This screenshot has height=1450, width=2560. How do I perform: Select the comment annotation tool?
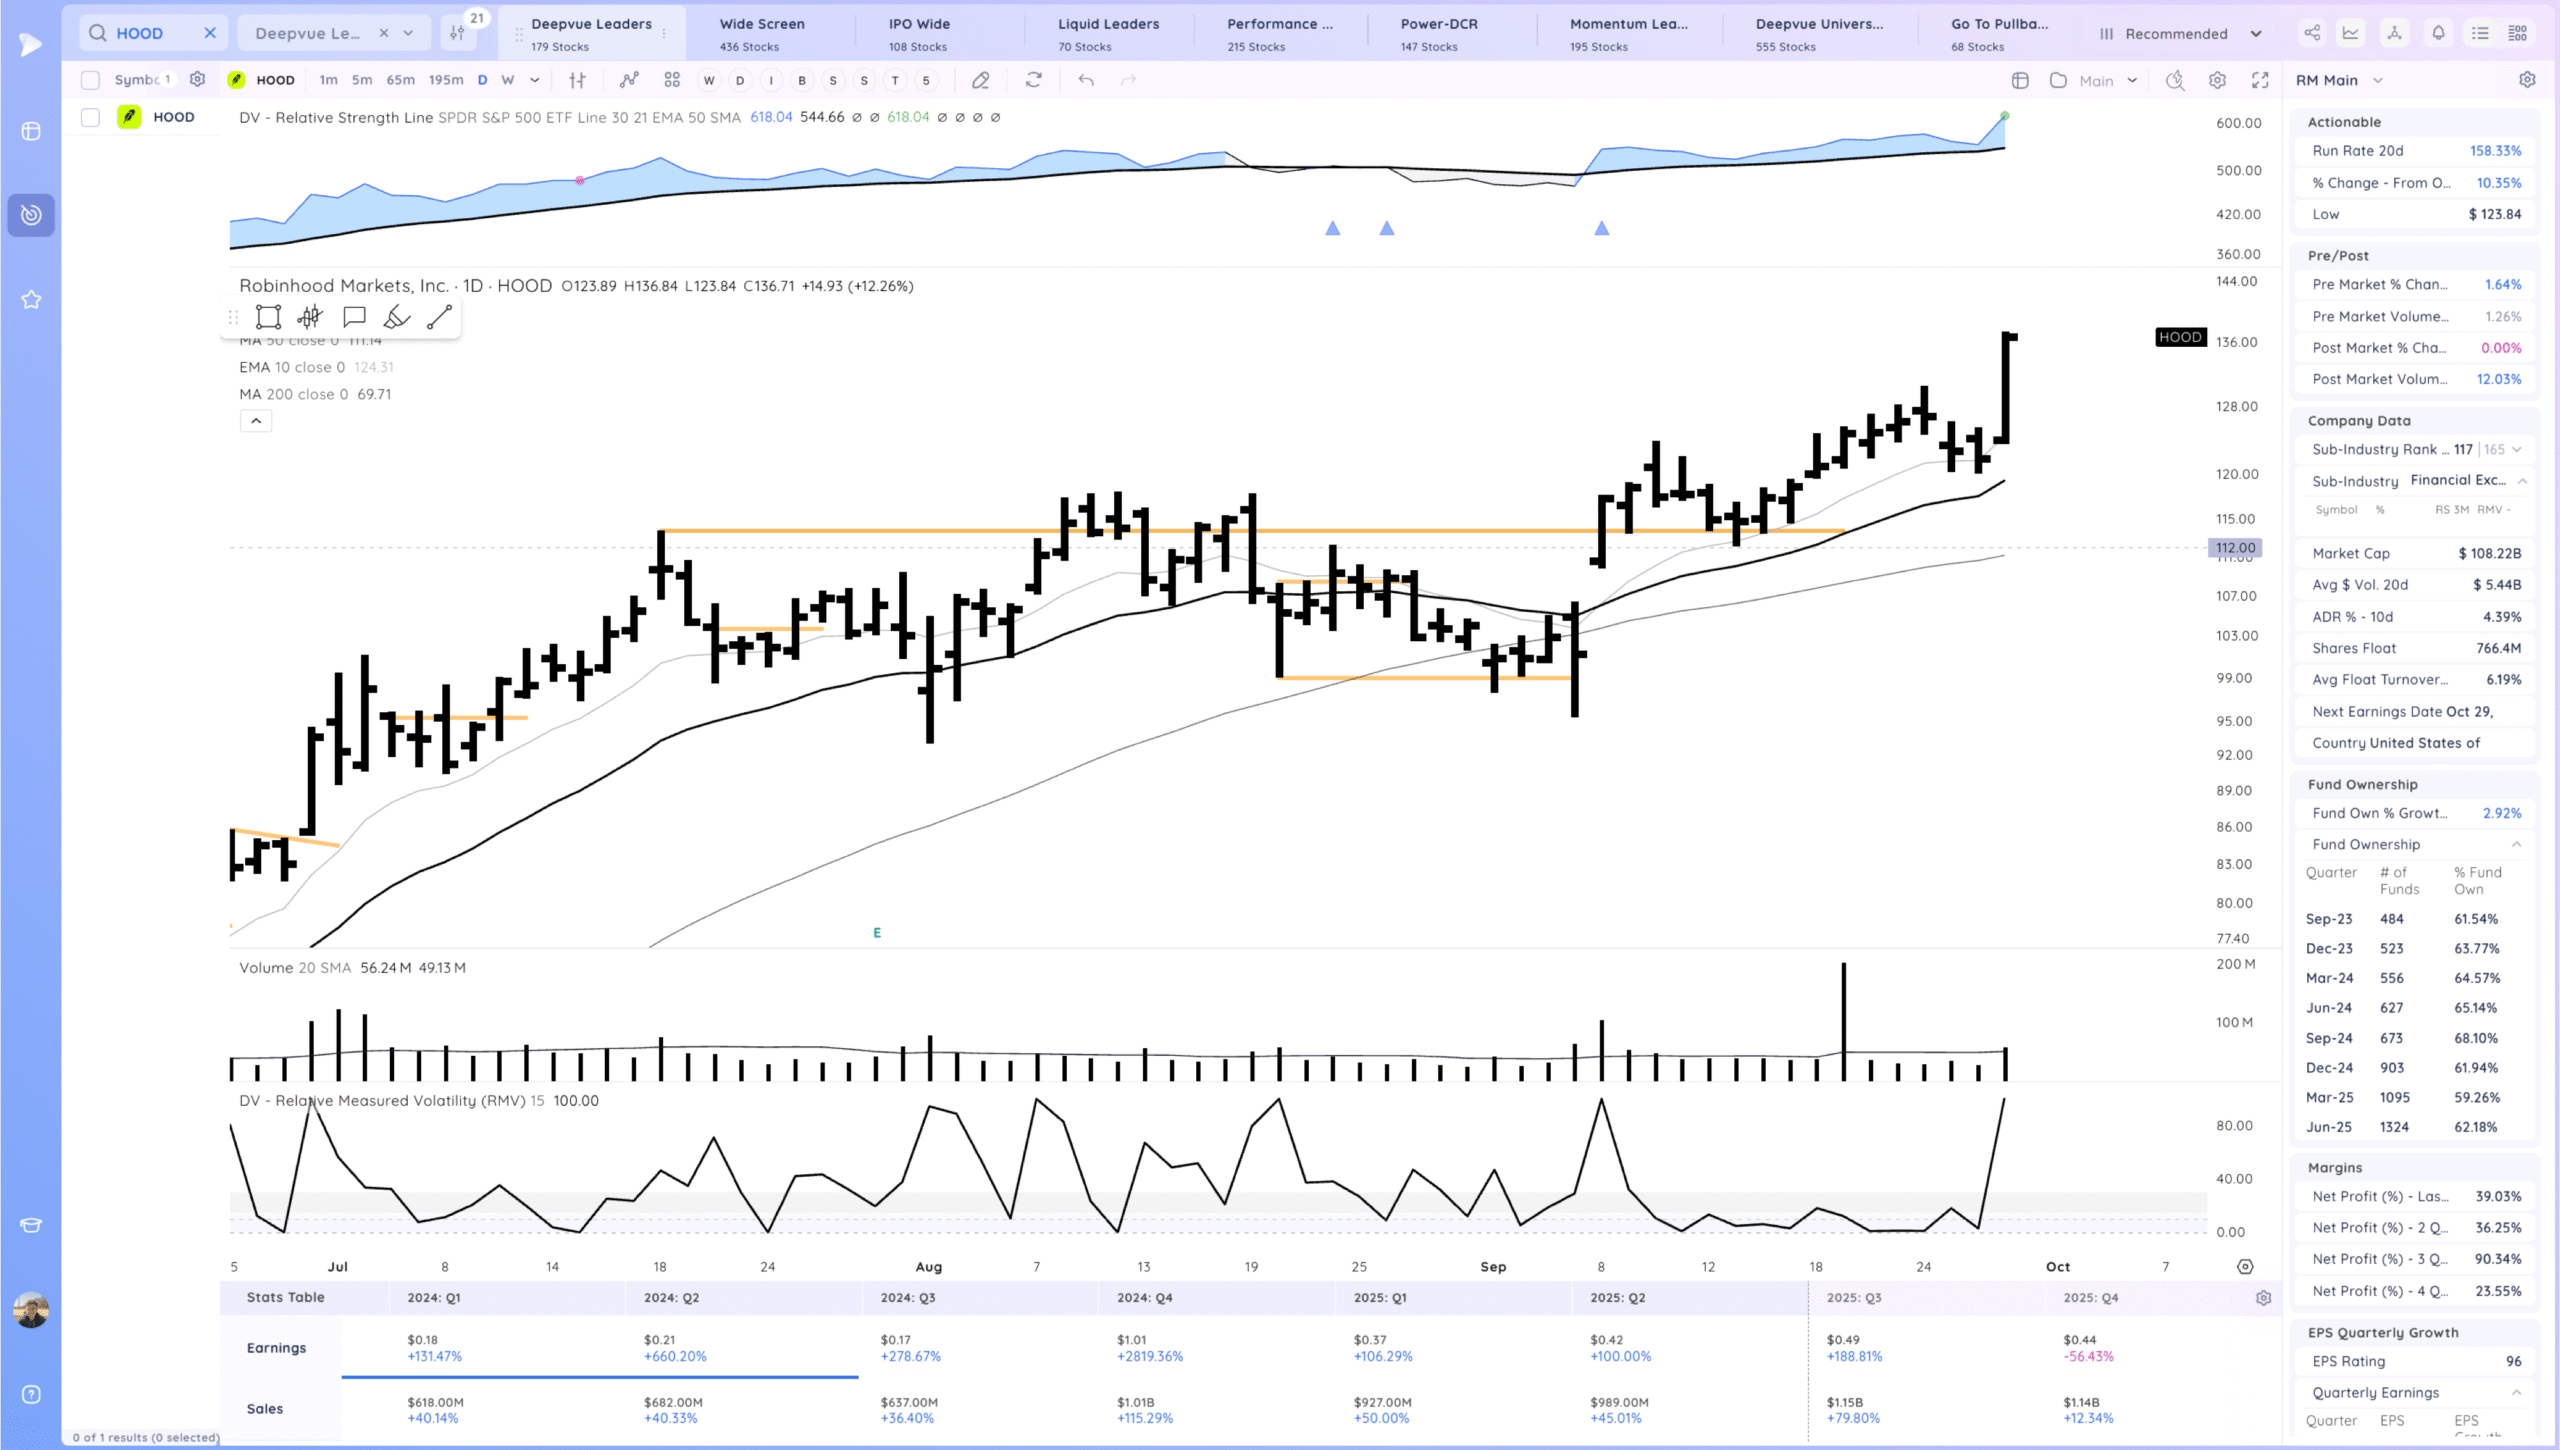(x=353, y=317)
